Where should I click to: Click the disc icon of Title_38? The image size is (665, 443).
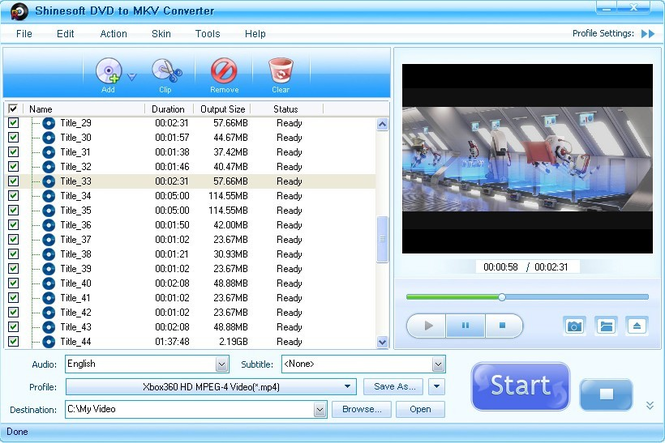click(49, 254)
